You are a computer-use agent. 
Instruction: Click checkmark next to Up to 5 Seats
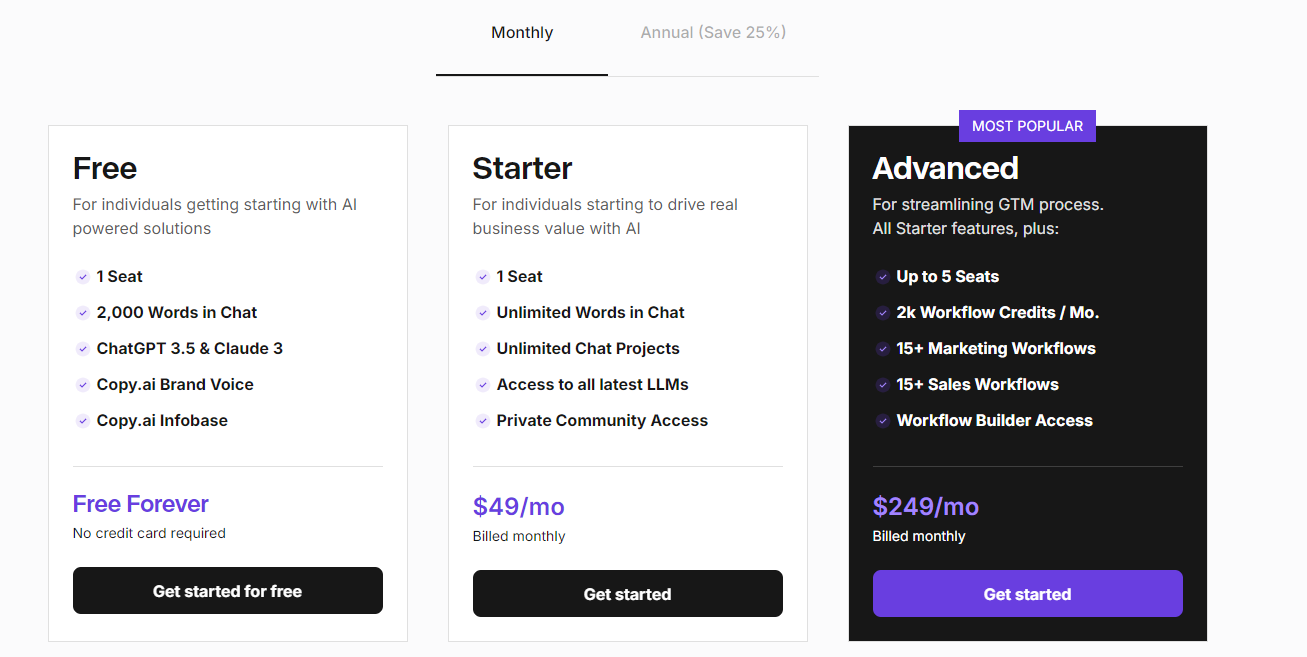pos(883,277)
